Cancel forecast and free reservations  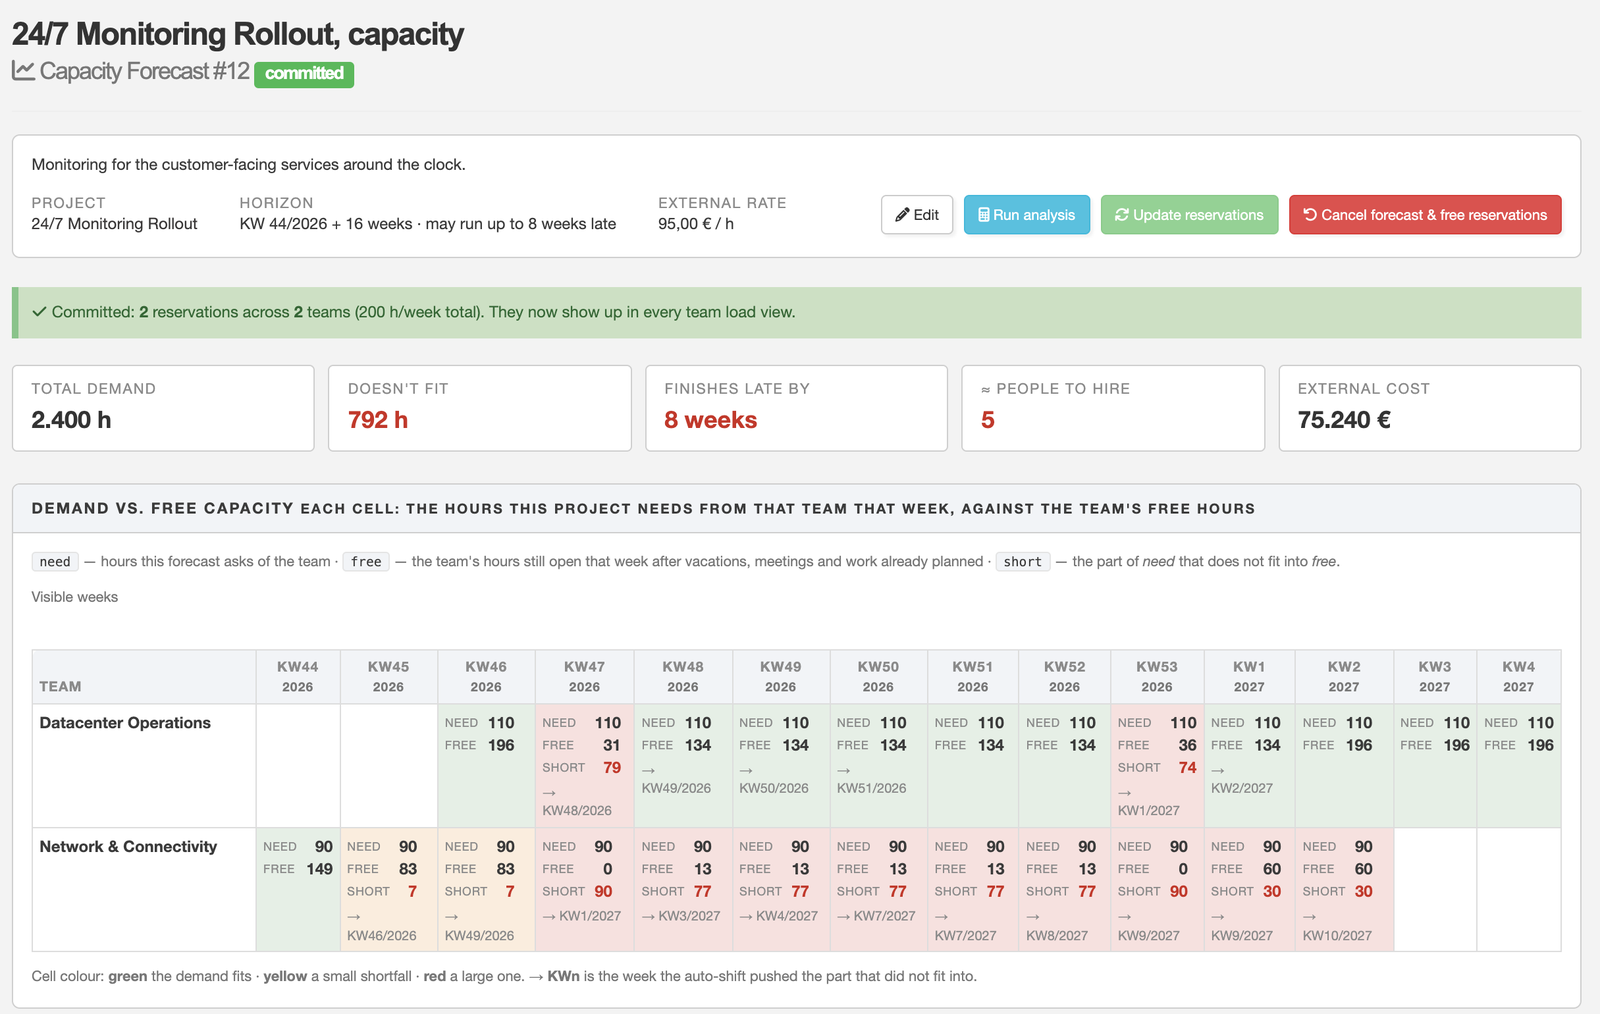(1425, 215)
